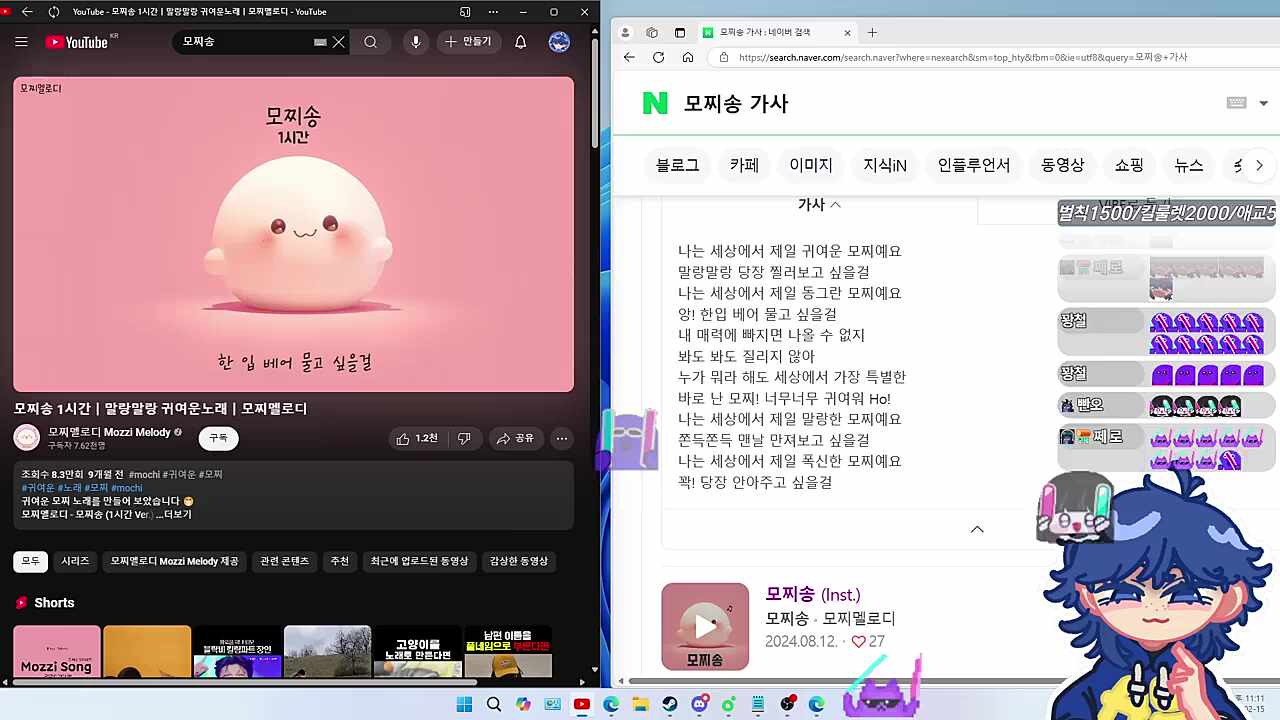Switch to the 인플루언서 search tab
The height and width of the screenshot is (720, 1280).
(x=974, y=165)
